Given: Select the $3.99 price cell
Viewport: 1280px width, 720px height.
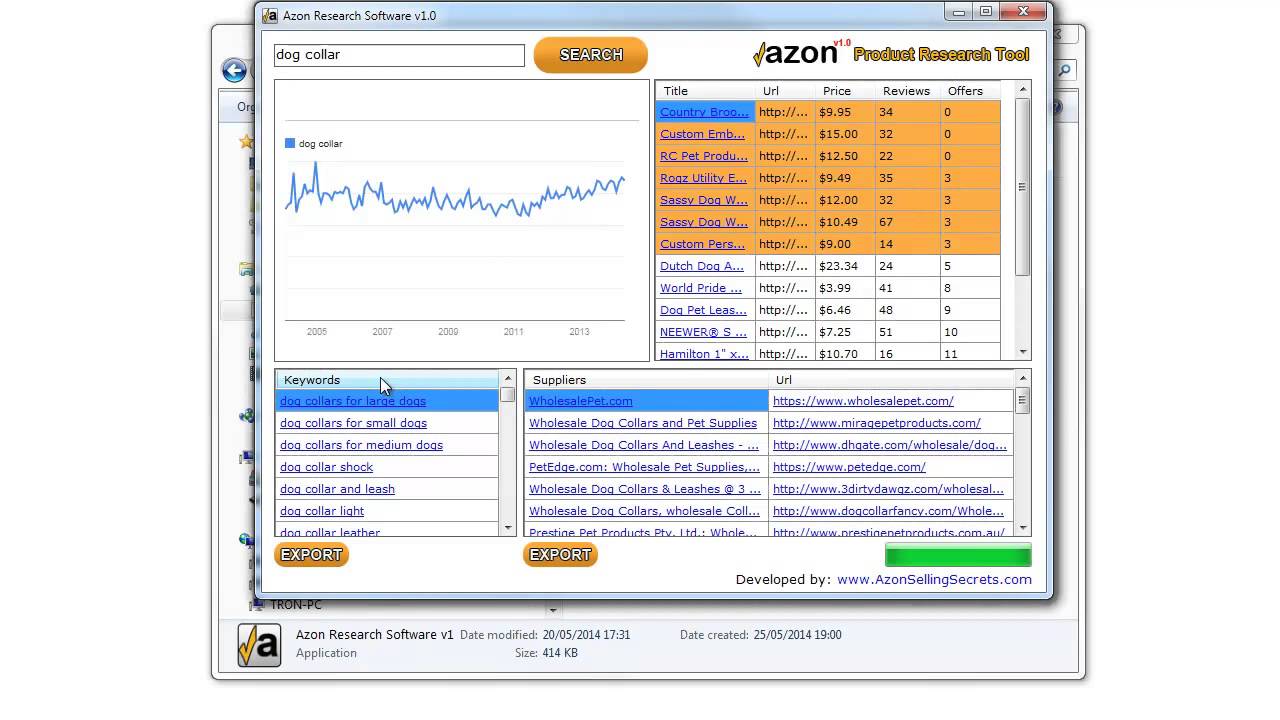Looking at the screenshot, I should tap(845, 288).
